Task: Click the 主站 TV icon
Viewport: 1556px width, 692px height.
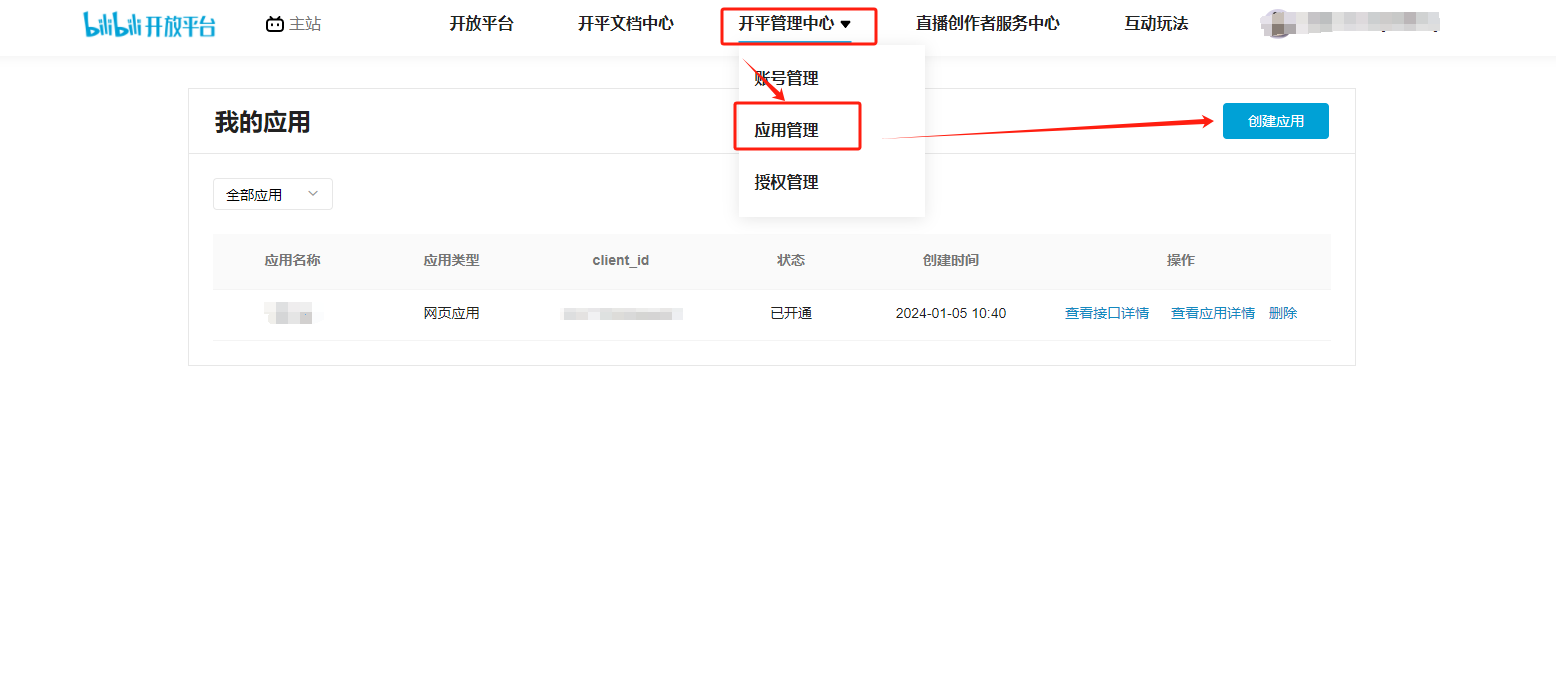Action: [x=275, y=24]
